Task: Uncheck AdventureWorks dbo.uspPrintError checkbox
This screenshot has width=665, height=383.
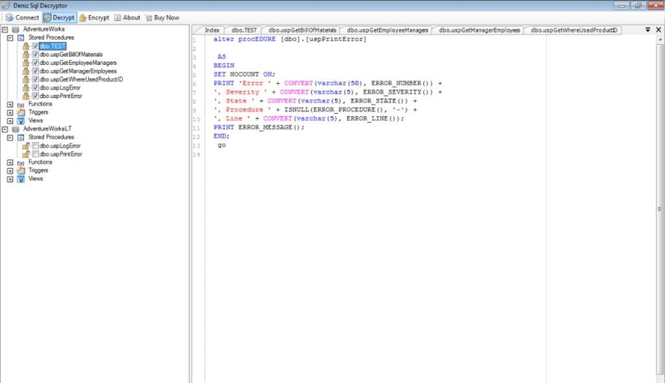Action: tap(36, 96)
